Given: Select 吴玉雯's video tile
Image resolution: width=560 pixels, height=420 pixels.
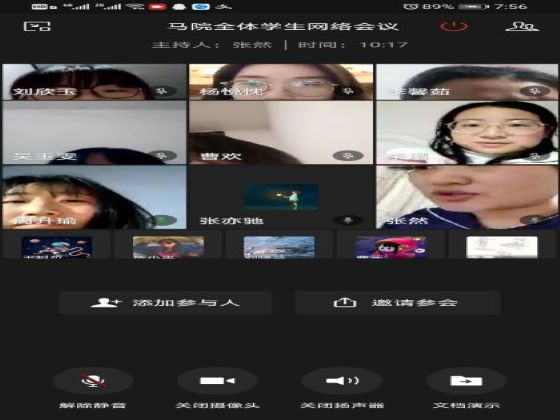Looking at the screenshot, I should [x=94, y=132].
